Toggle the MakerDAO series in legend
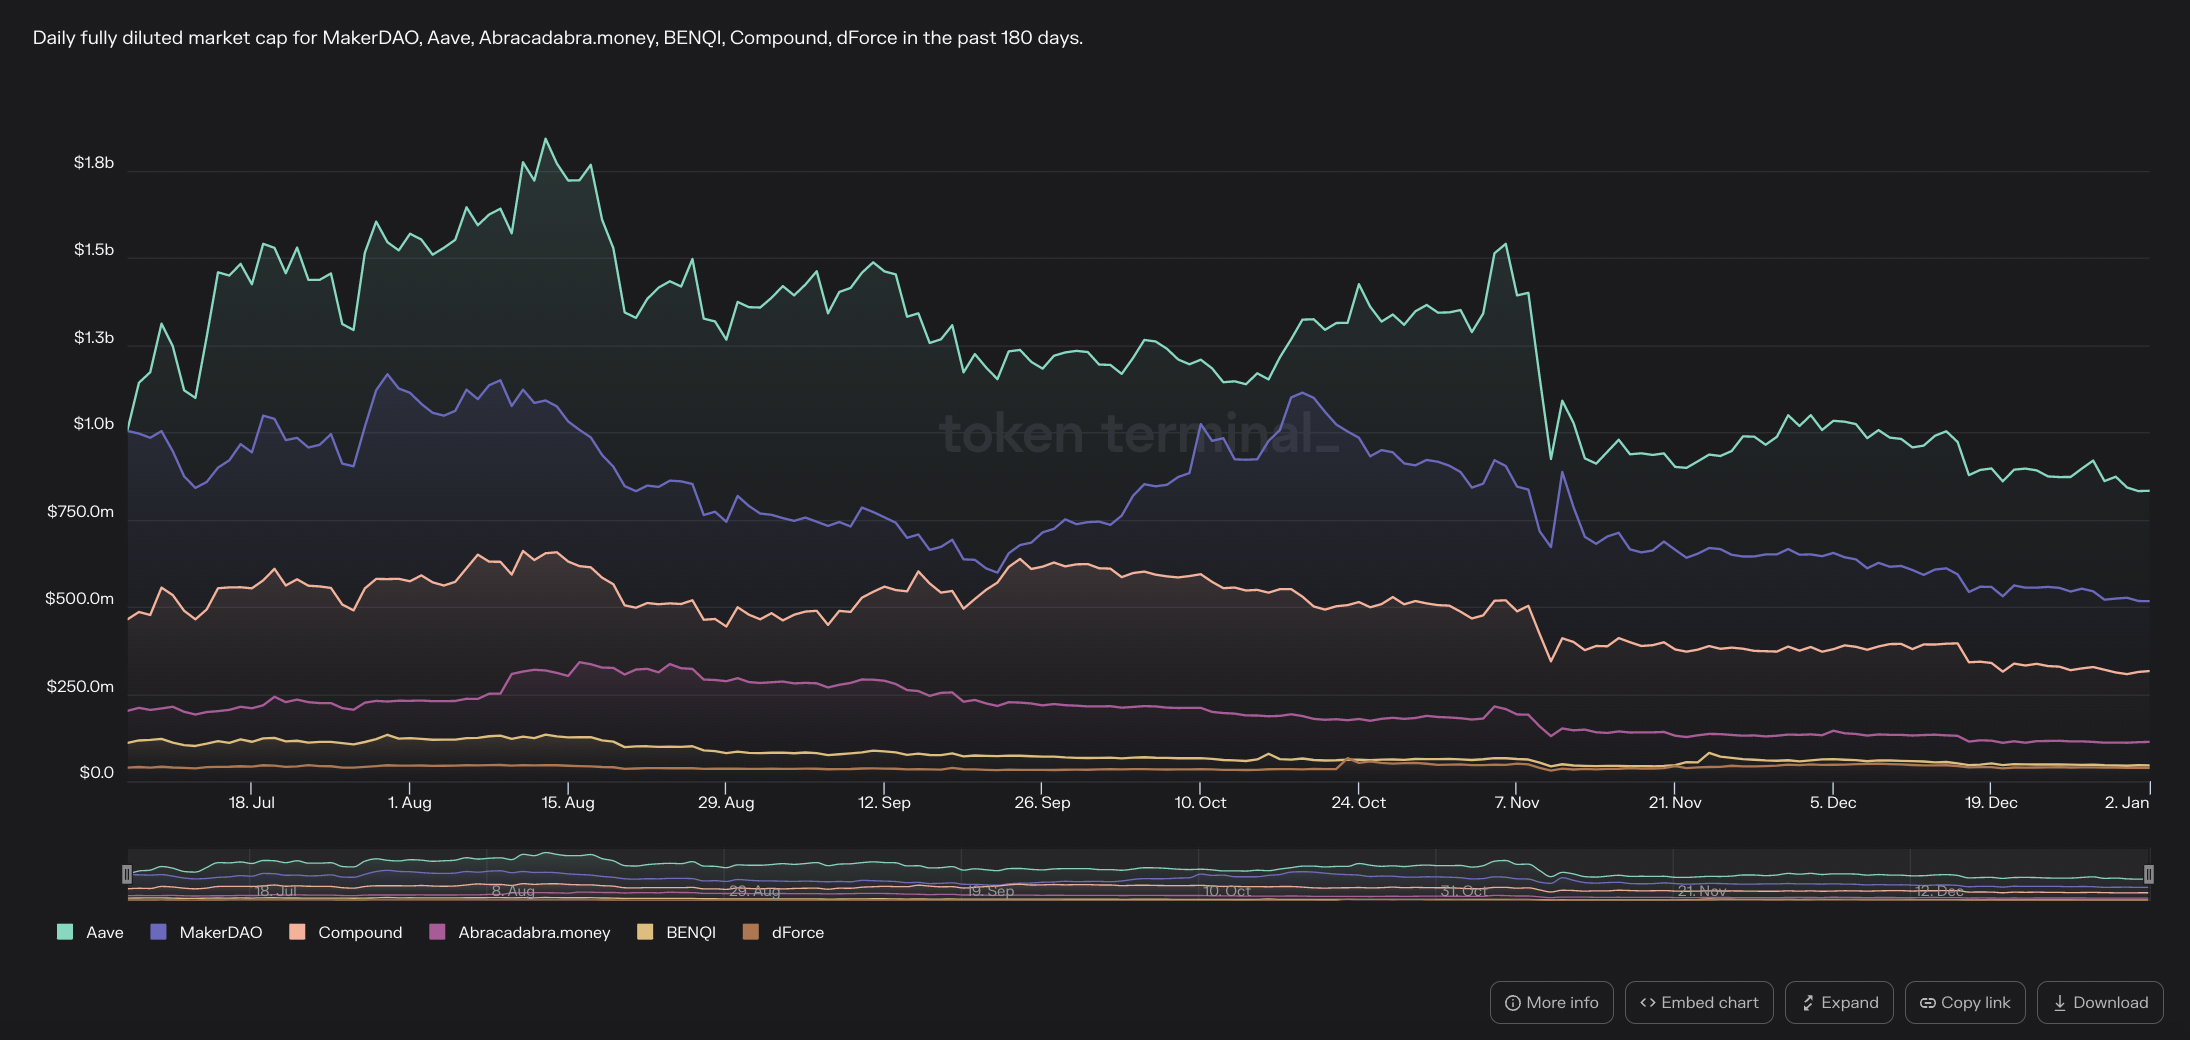2190x1040 pixels. pyautogui.click(x=206, y=932)
